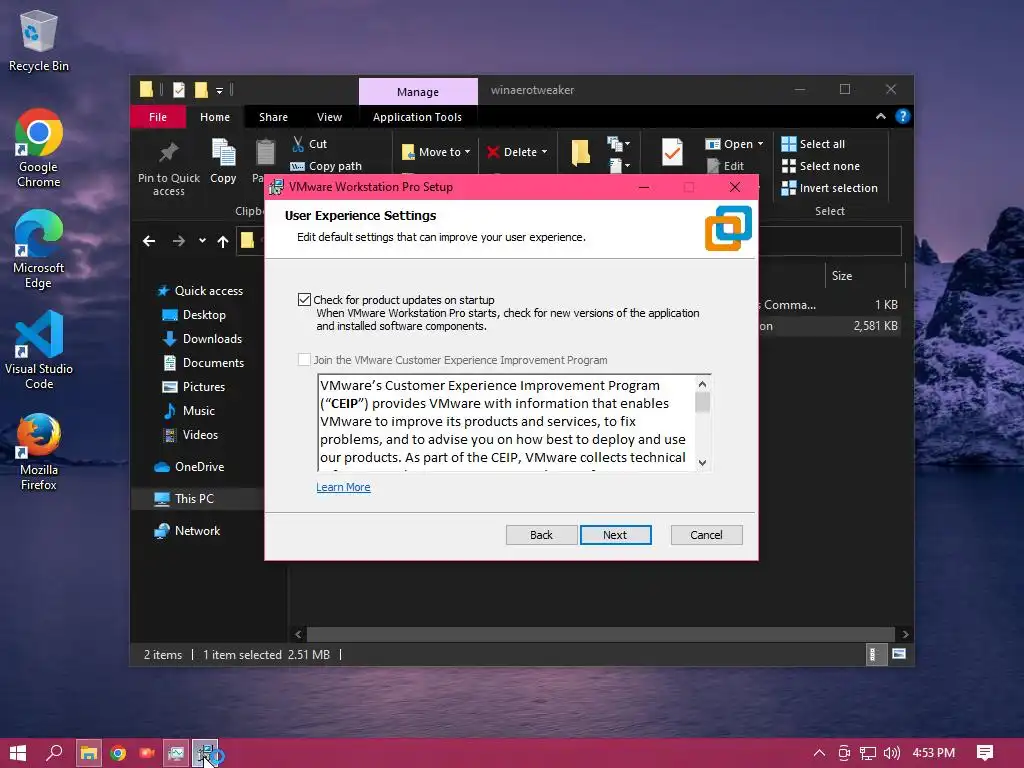Open Visual Studio Code desktop shortcut

(x=39, y=350)
